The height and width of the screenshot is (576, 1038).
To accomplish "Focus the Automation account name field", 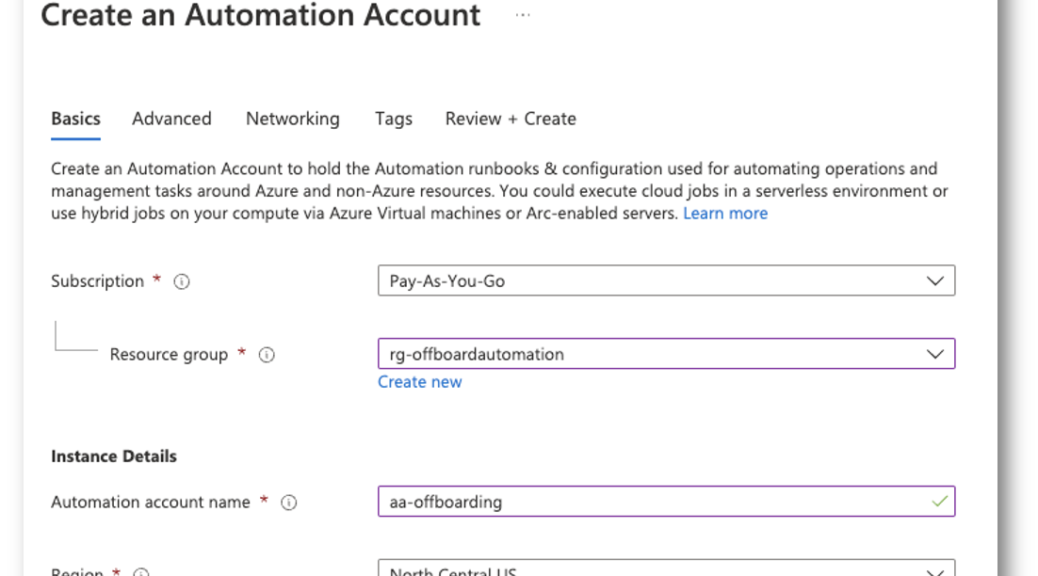I will point(666,501).
